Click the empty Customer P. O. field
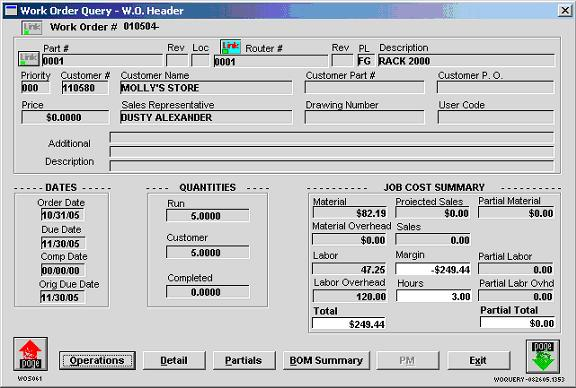Image resolution: width=576 pixels, height=388 pixels. point(496,87)
